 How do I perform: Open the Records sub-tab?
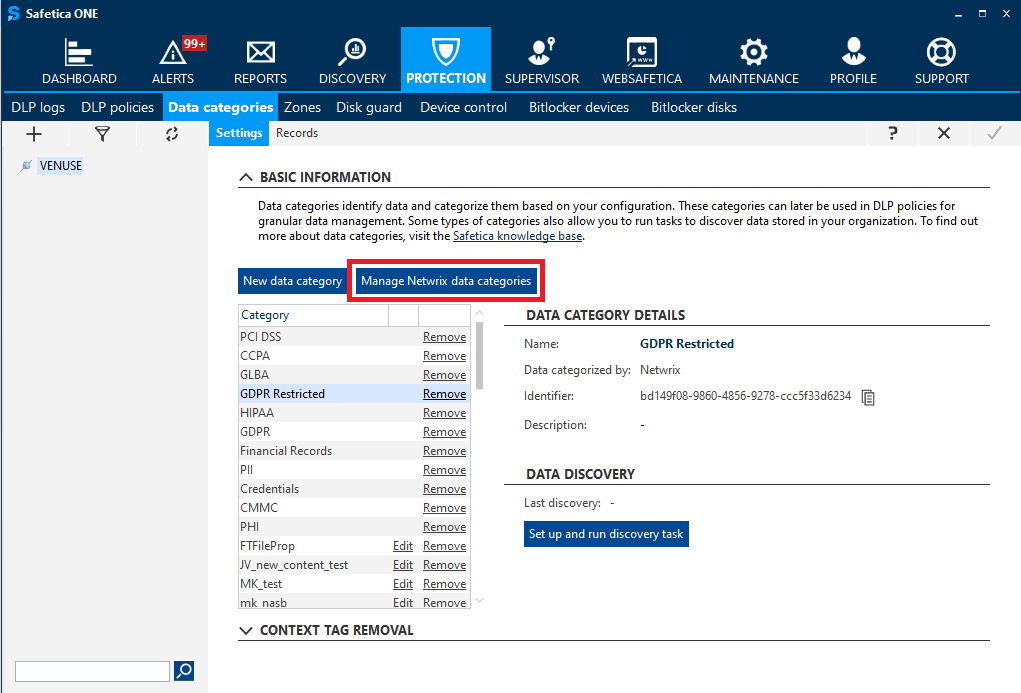(x=297, y=133)
